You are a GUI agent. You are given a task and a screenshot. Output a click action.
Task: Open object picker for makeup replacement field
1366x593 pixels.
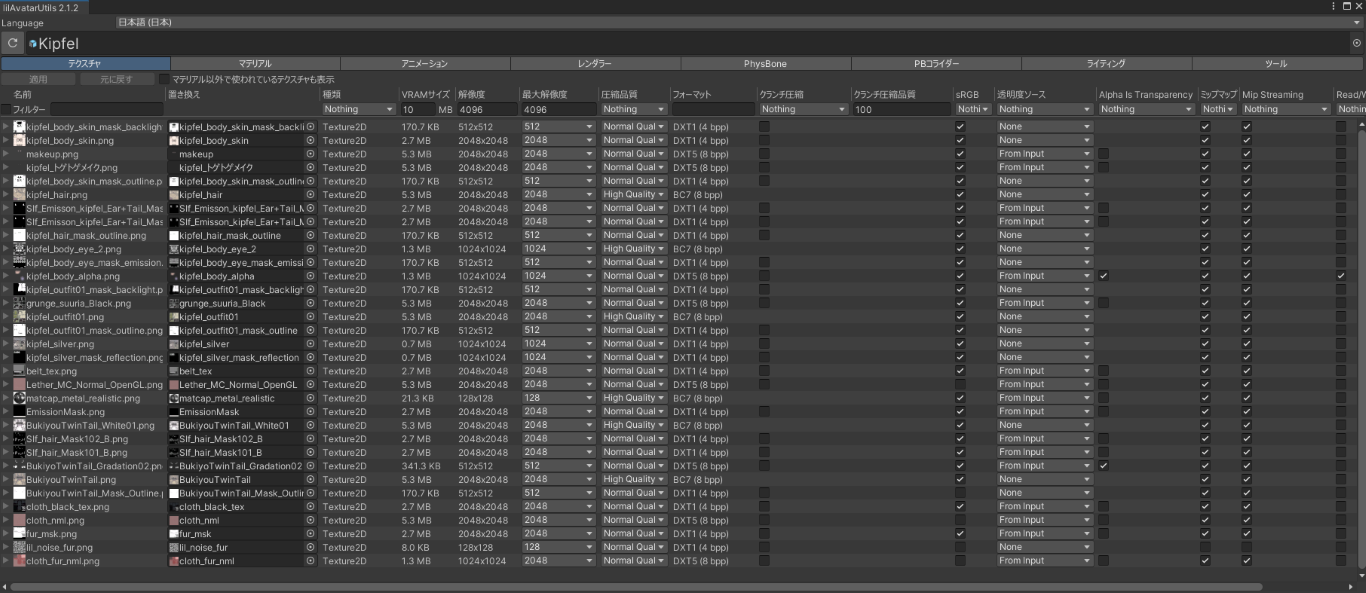pyautogui.click(x=310, y=154)
